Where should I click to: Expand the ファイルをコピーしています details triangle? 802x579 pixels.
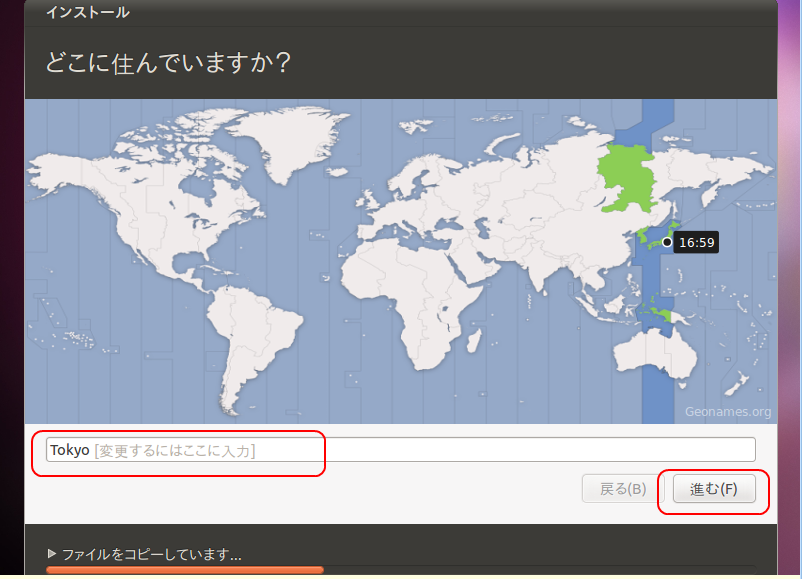pos(52,553)
